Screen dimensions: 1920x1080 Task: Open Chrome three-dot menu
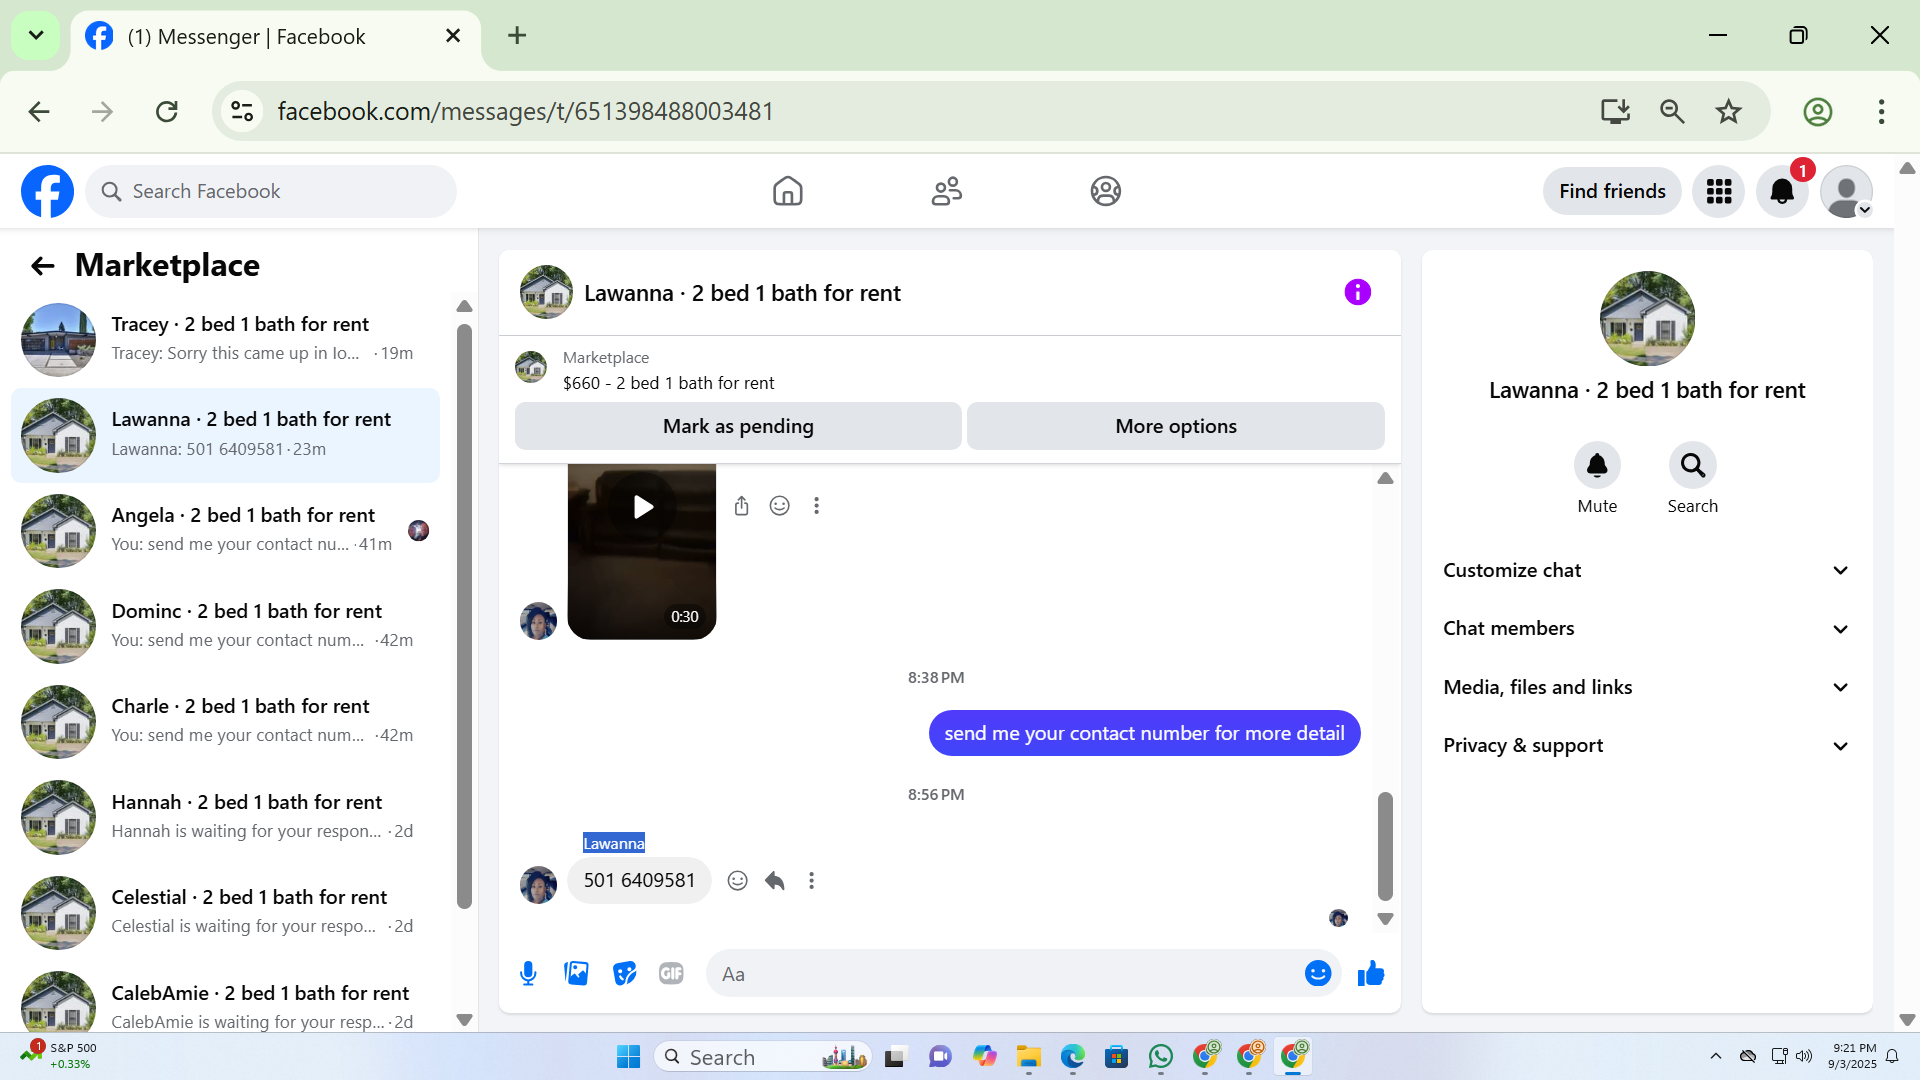coord(1881,111)
